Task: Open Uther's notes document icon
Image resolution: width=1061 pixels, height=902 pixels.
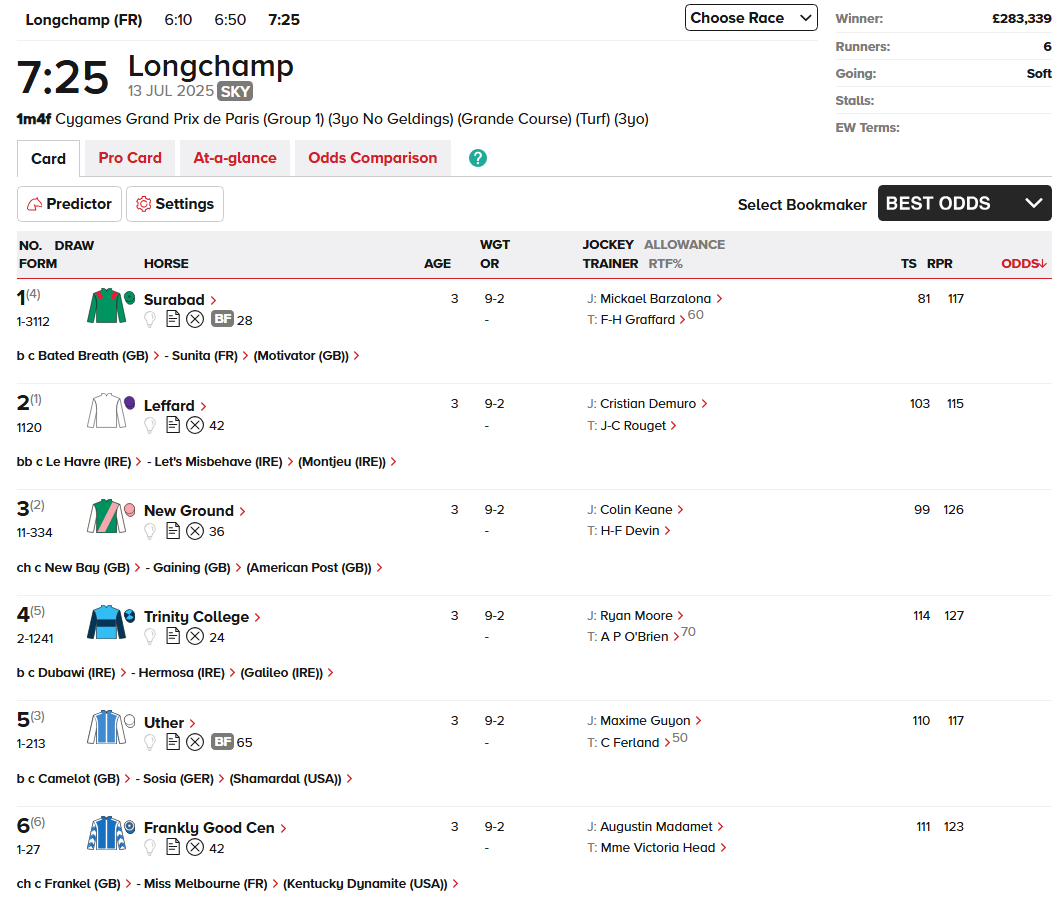Action: point(173,742)
